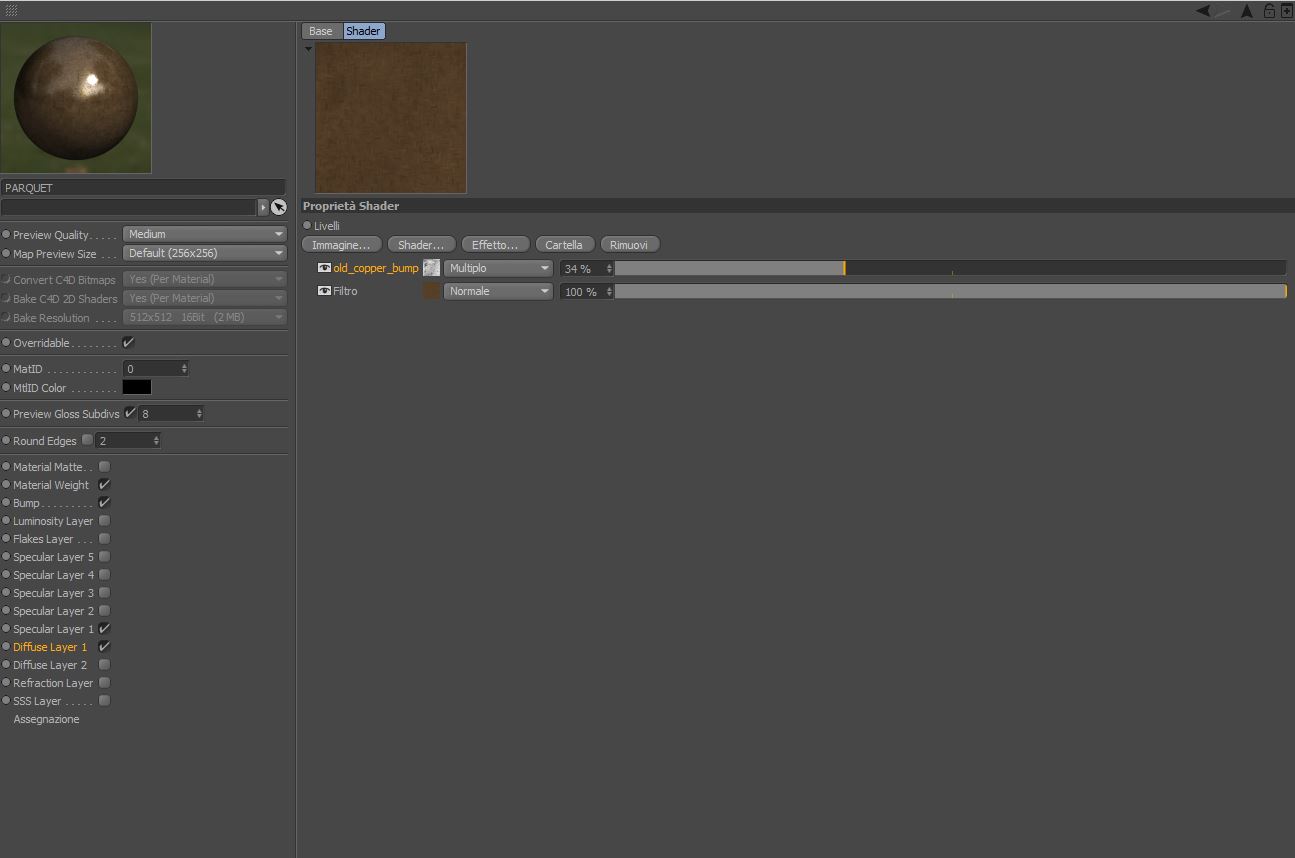Click the Filtro layer 100 % slider bar
This screenshot has height=858, width=1295.
950,291
